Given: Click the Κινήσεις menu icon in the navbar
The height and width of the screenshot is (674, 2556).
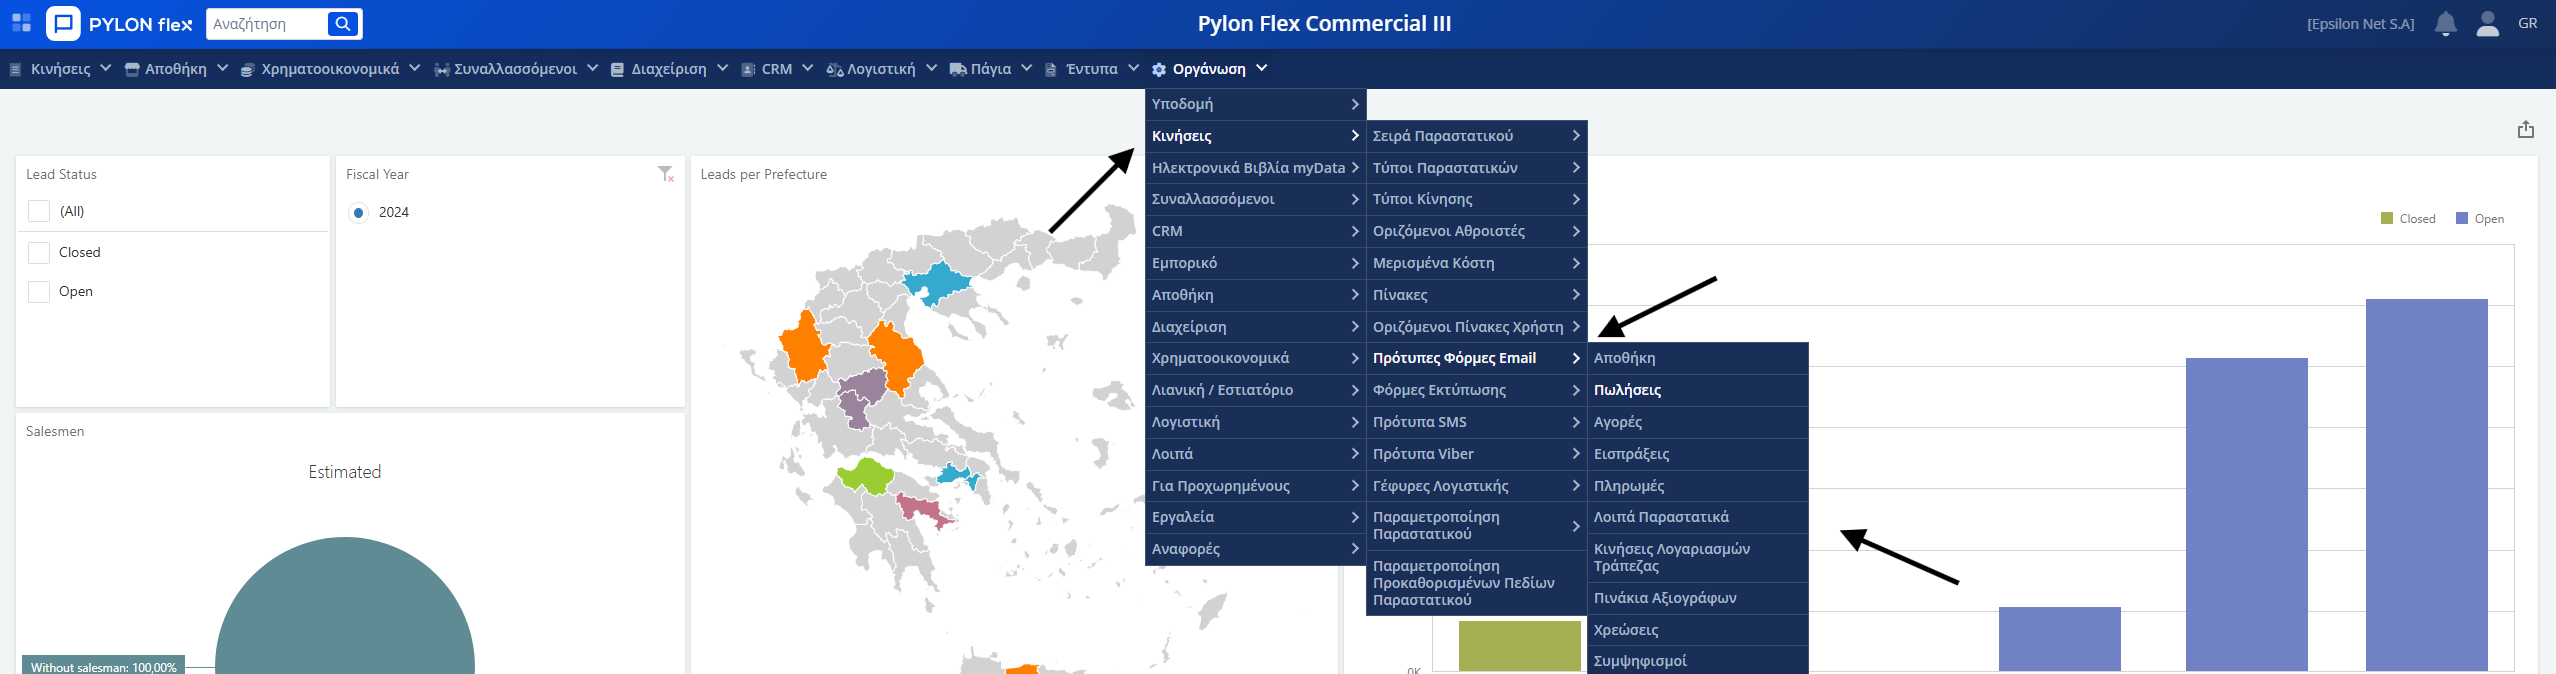Looking at the screenshot, I should click(x=15, y=69).
